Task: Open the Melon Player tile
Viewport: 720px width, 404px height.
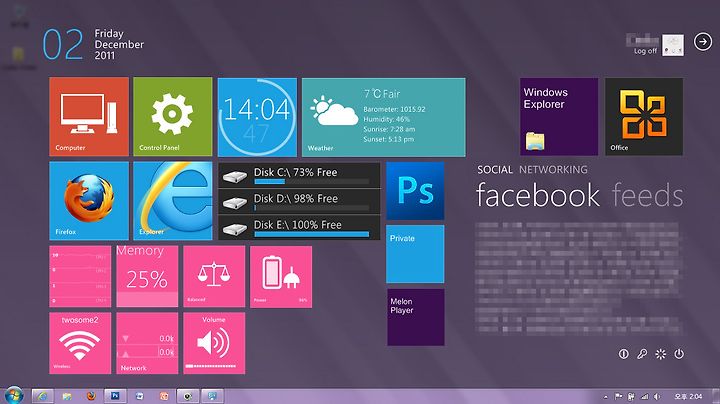Action: click(x=416, y=317)
